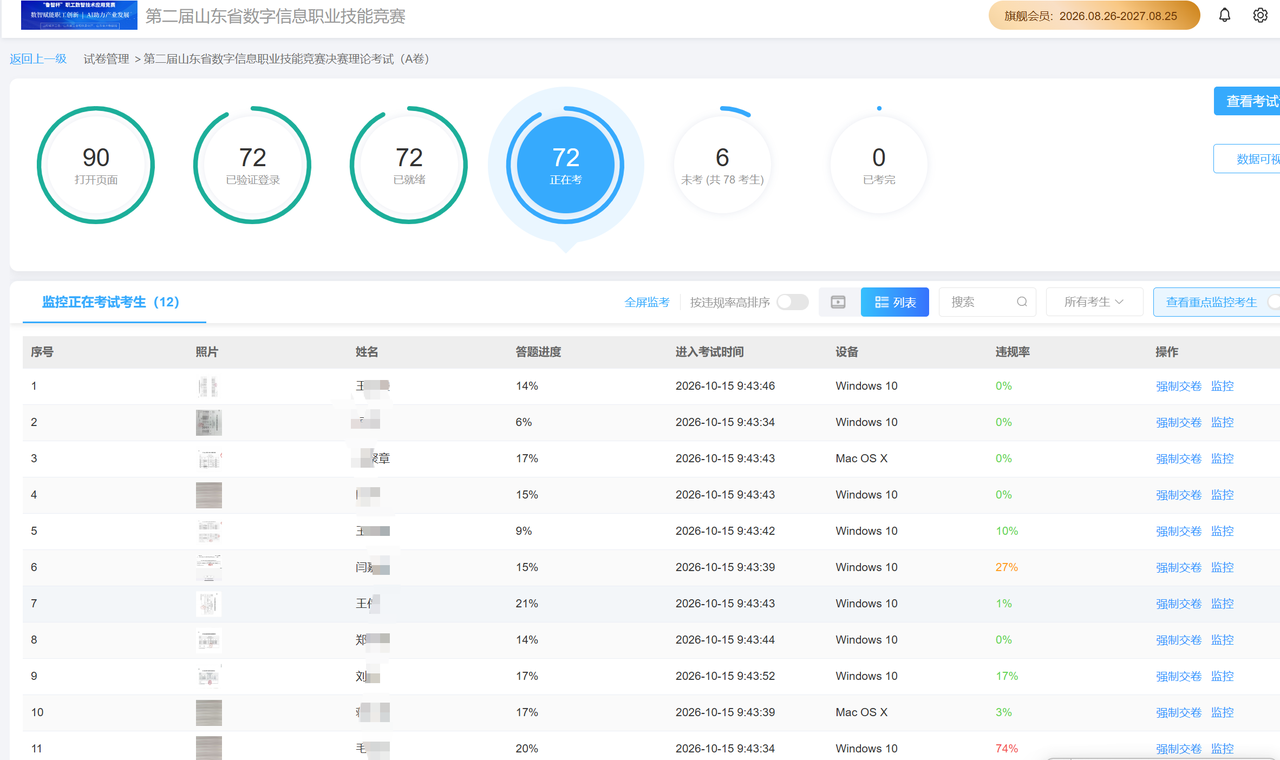Click 强制交卷 for row 1
This screenshot has height=760, width=1280.
[x=1179, y=386]
